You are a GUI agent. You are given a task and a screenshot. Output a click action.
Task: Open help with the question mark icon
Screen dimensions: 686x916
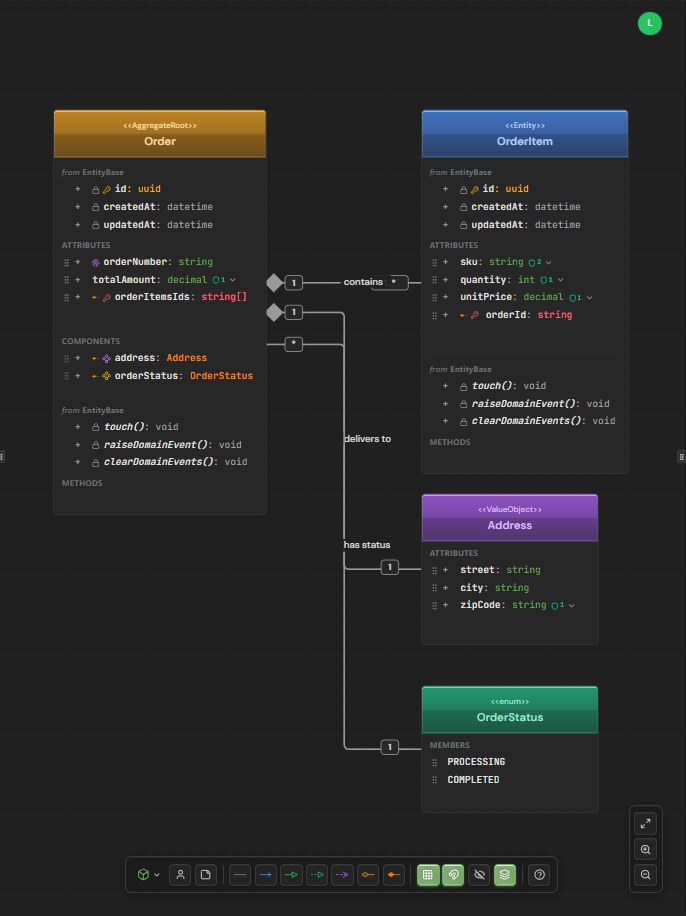540,874
